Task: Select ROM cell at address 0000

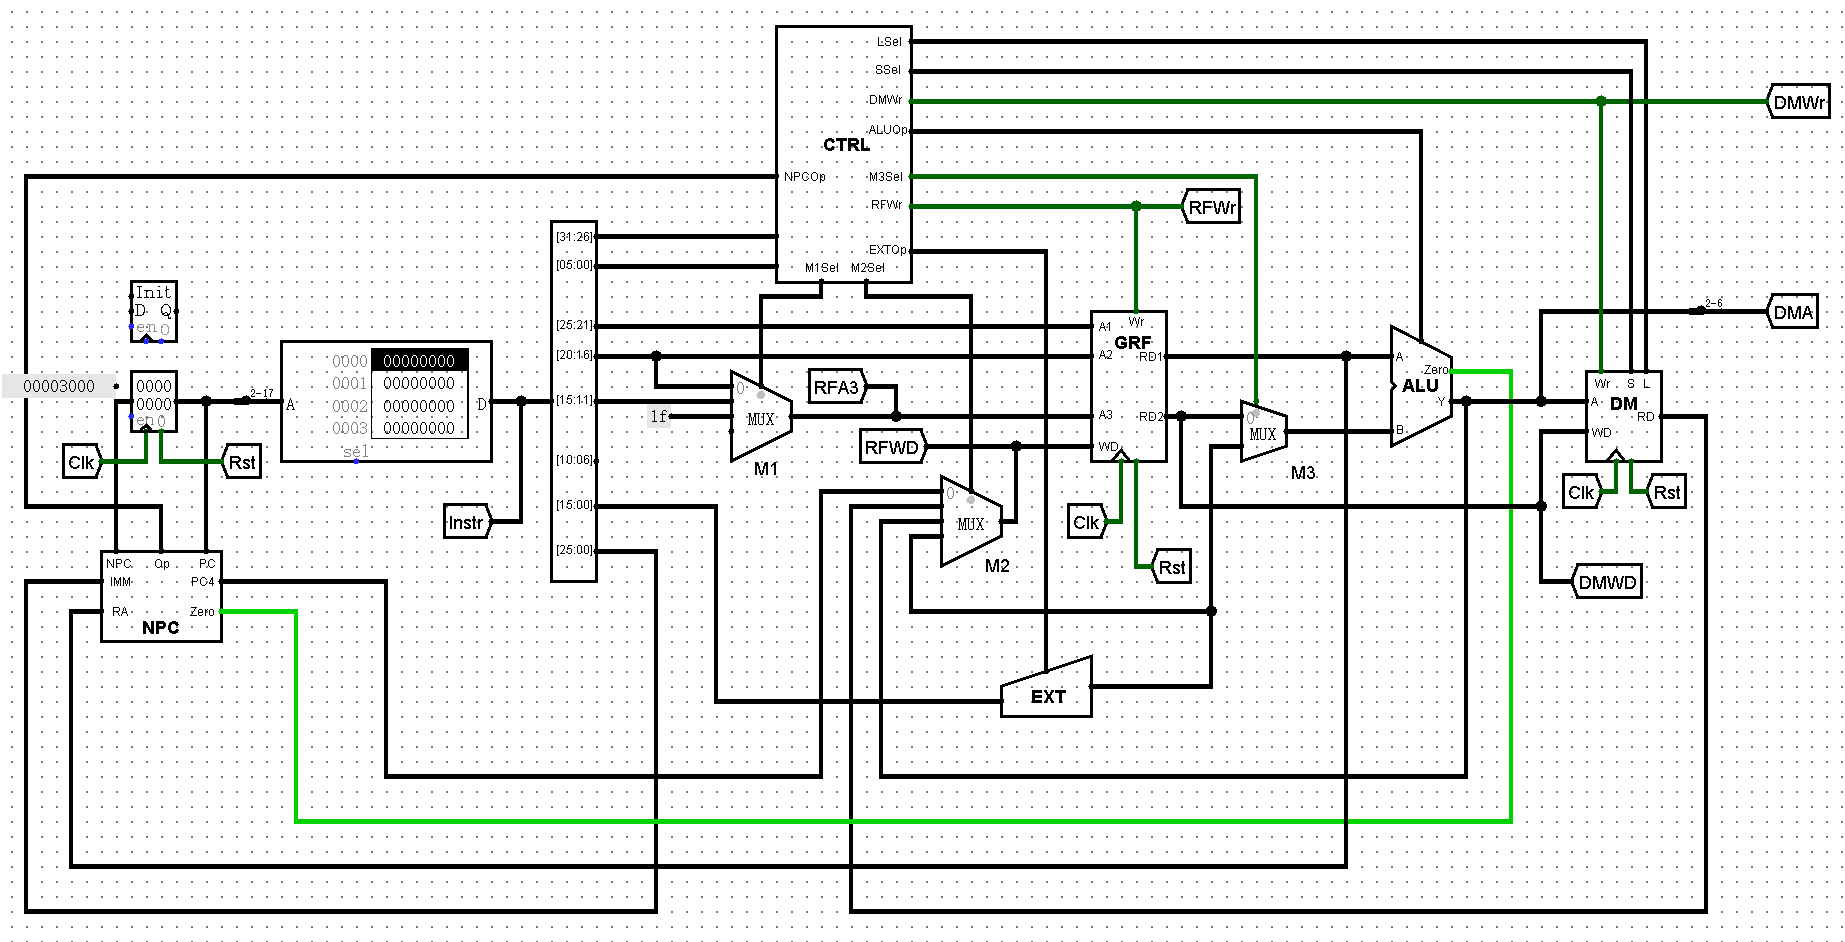Action: coord(419,361)
